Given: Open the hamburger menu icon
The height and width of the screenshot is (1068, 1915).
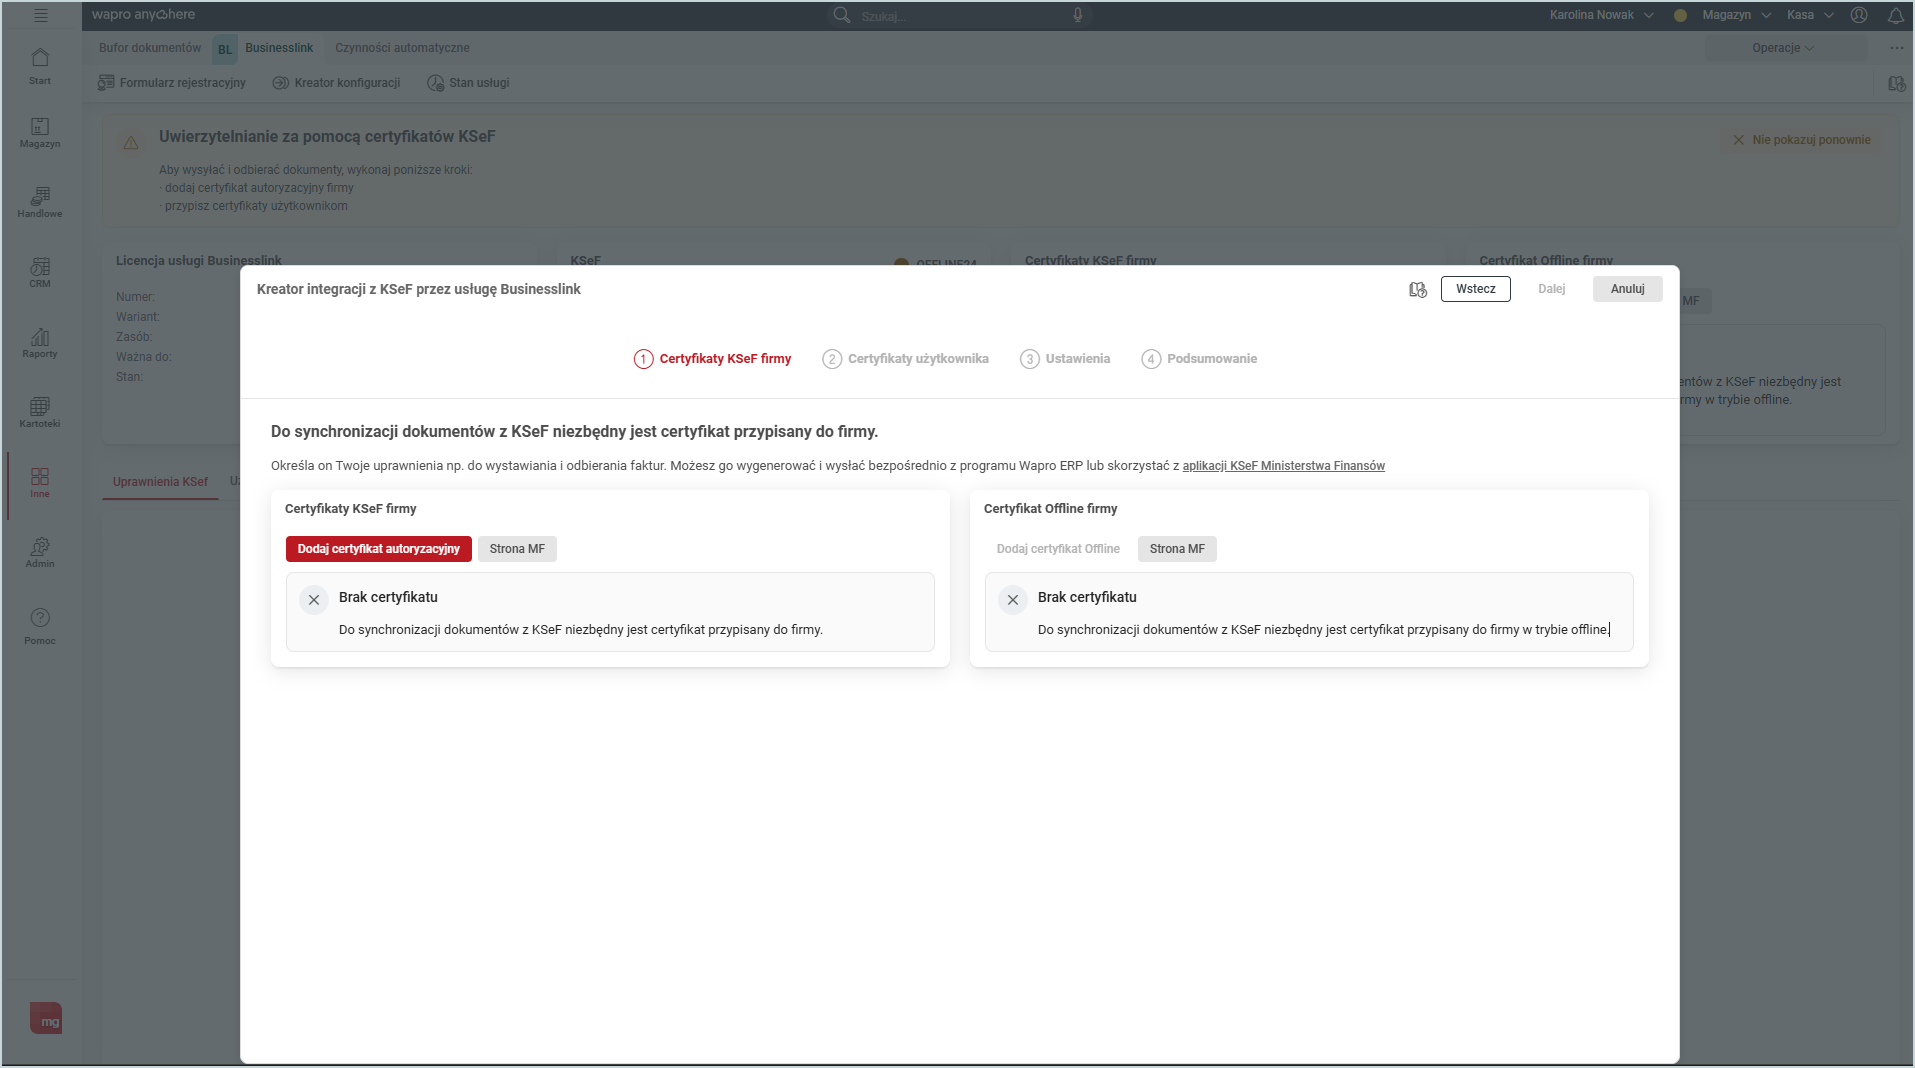Looking at the screenshot, I should (x=41, y=15).
